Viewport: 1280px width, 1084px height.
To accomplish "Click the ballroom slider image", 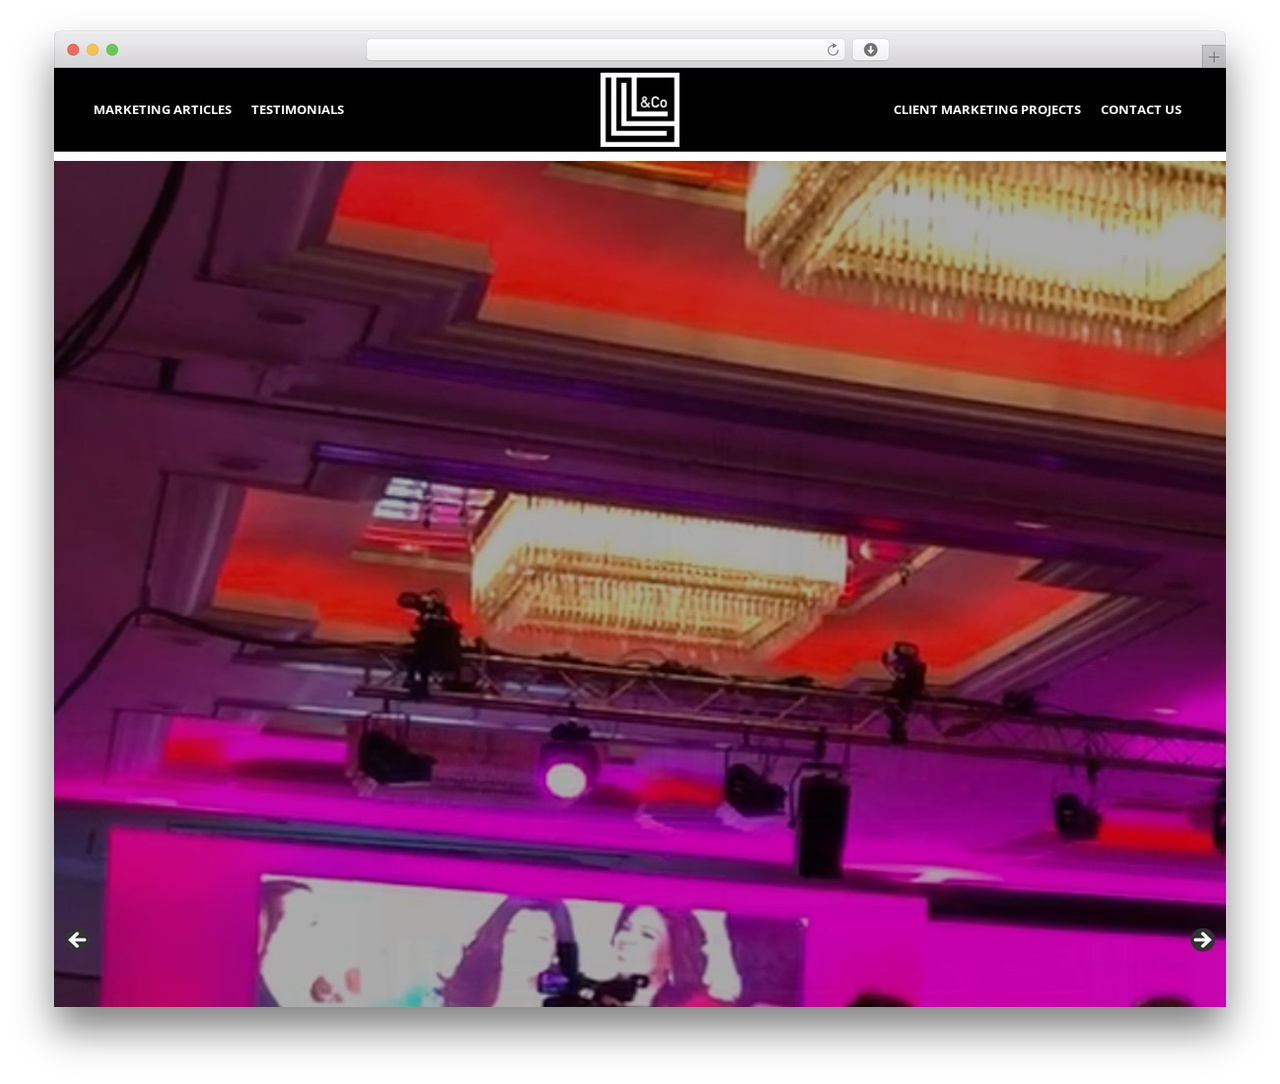I will coord(640,584).
